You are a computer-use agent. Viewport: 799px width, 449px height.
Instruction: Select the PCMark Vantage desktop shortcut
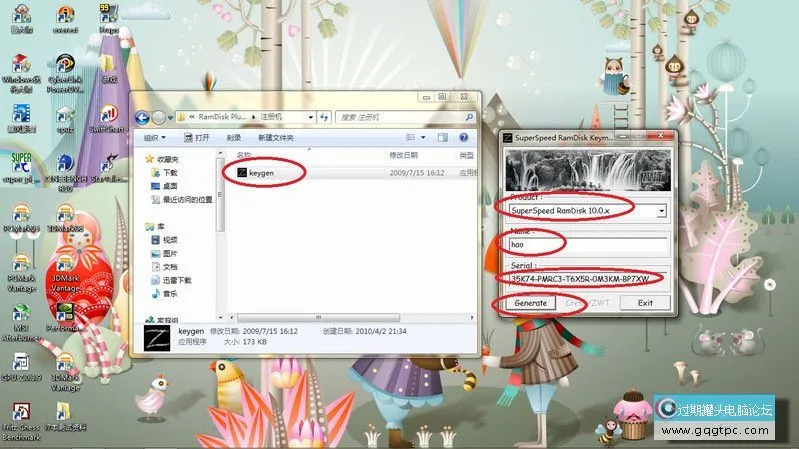(x=21, y=273)
